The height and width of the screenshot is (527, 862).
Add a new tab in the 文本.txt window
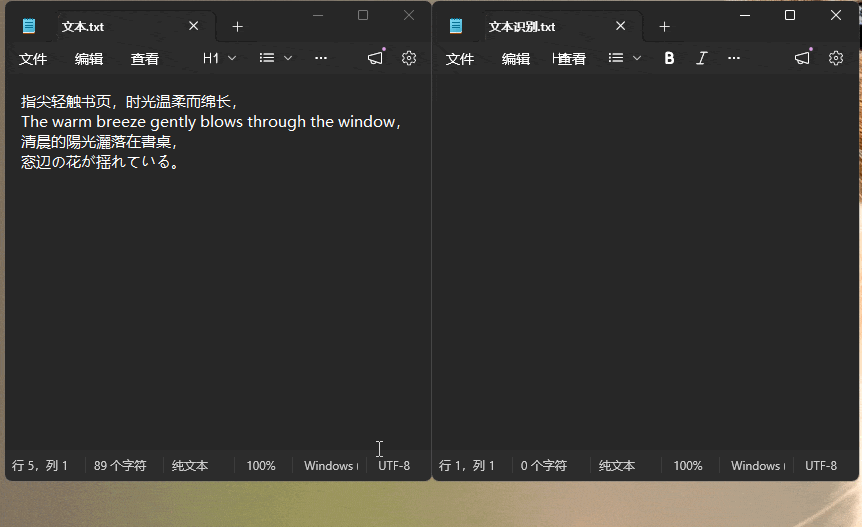237,26
